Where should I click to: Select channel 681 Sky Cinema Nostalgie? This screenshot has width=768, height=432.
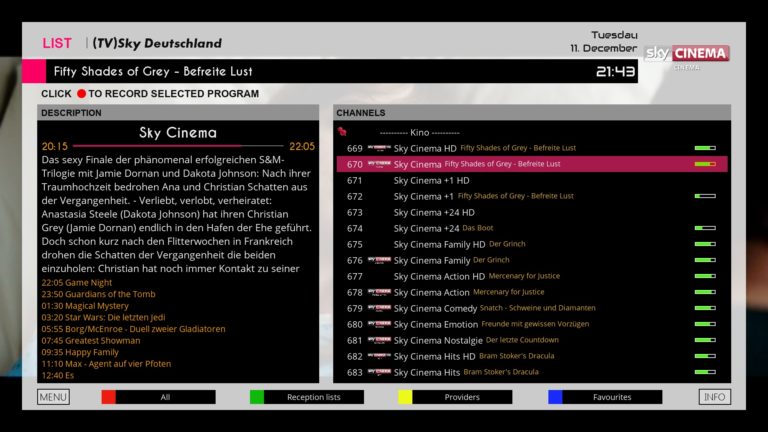pyautogui.click(x=532, y=340)
